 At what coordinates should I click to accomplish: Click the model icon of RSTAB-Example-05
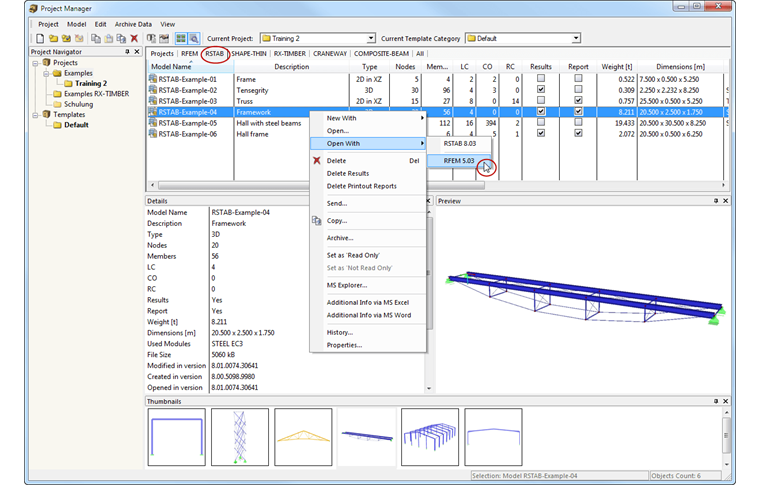(x=153, y=123)
